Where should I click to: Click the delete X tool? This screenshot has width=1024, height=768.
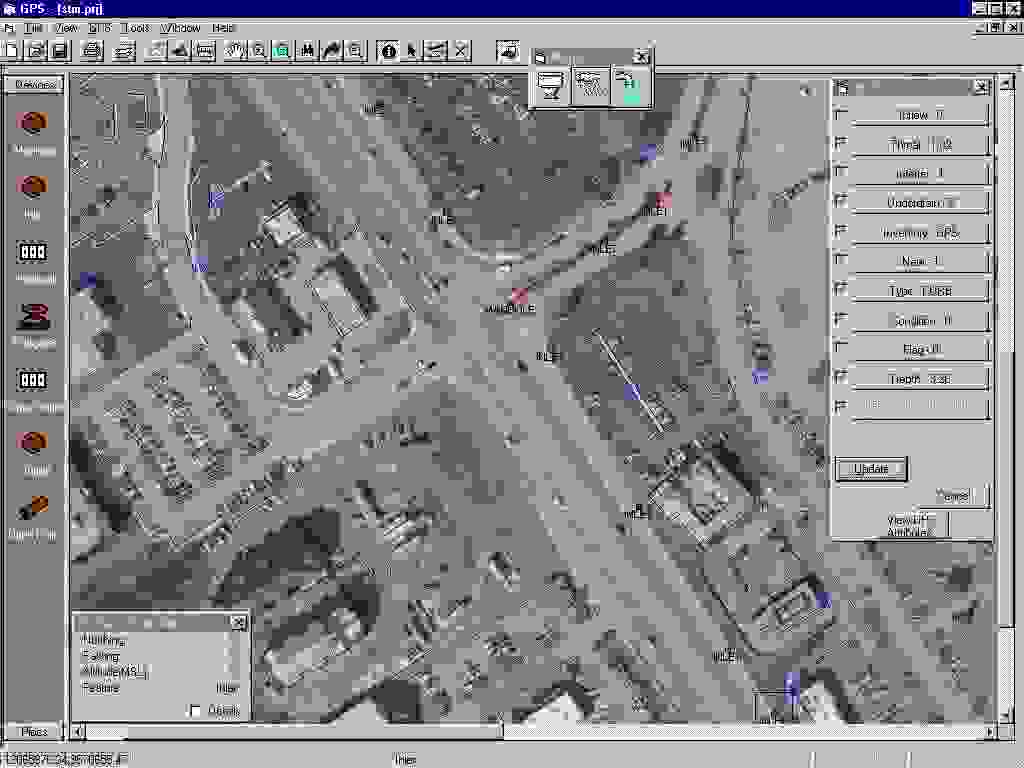tap(460, 51)
